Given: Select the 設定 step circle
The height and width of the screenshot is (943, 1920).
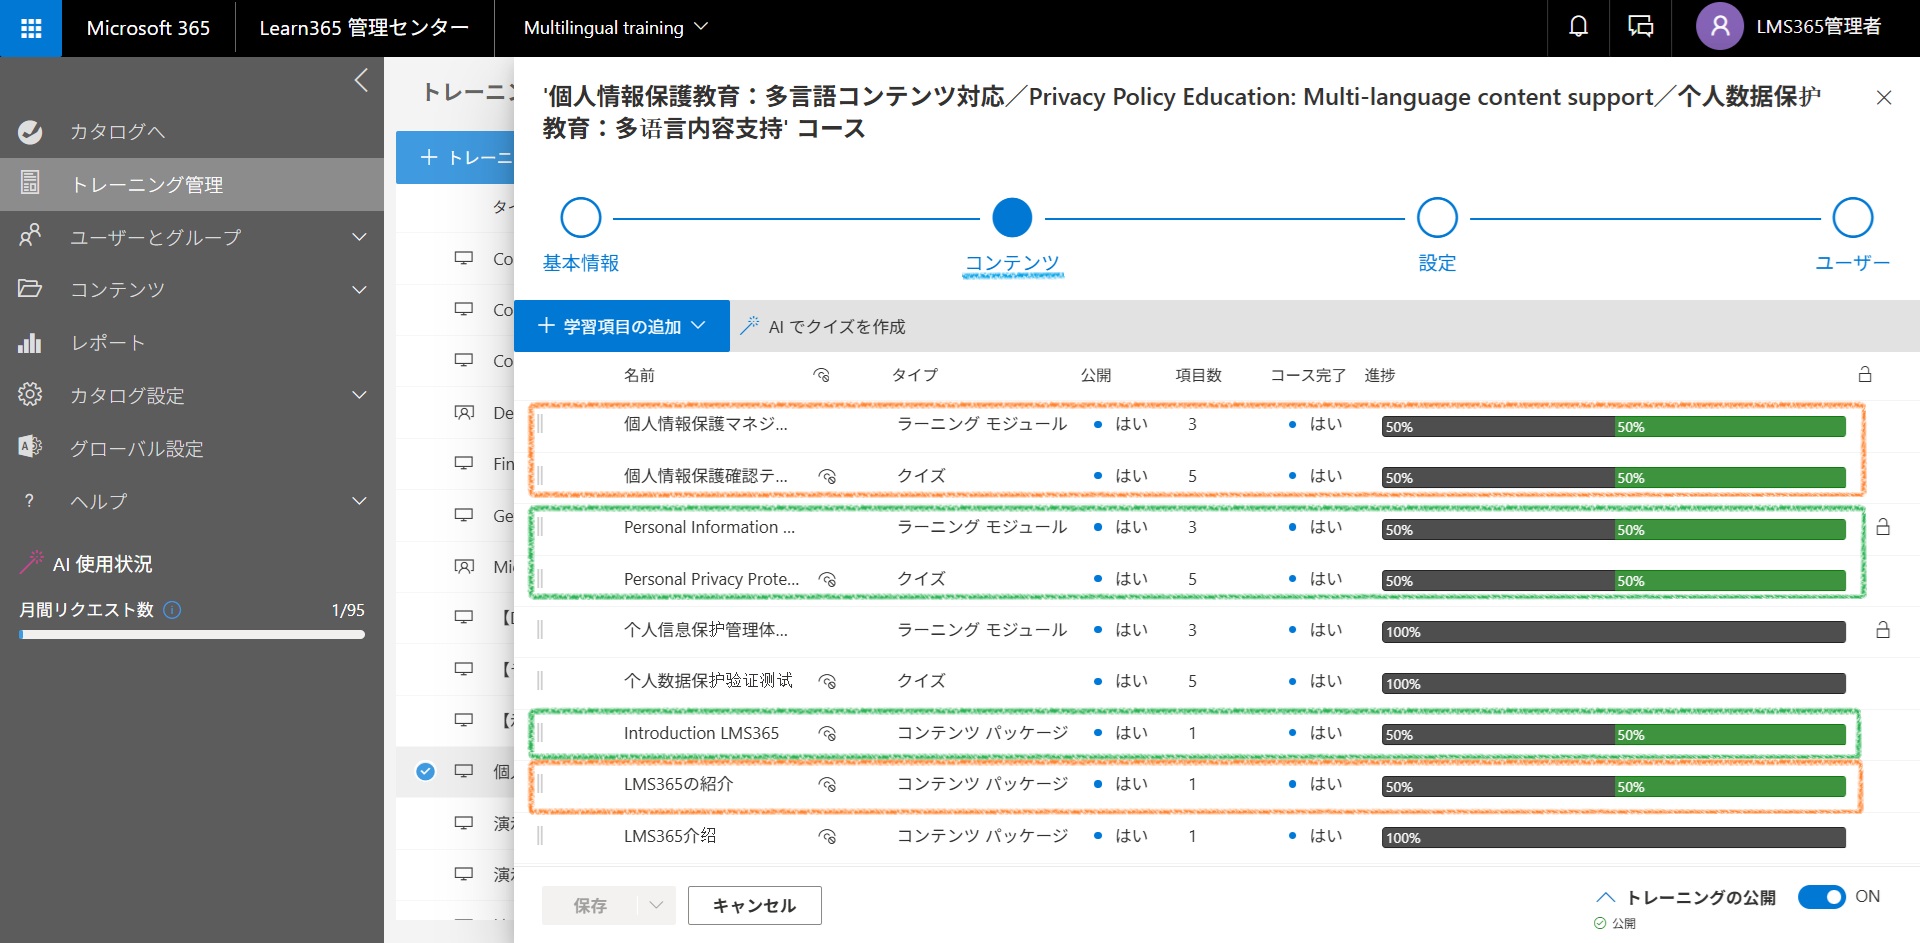Looking at the screenshot, I should coord(1437,218).
